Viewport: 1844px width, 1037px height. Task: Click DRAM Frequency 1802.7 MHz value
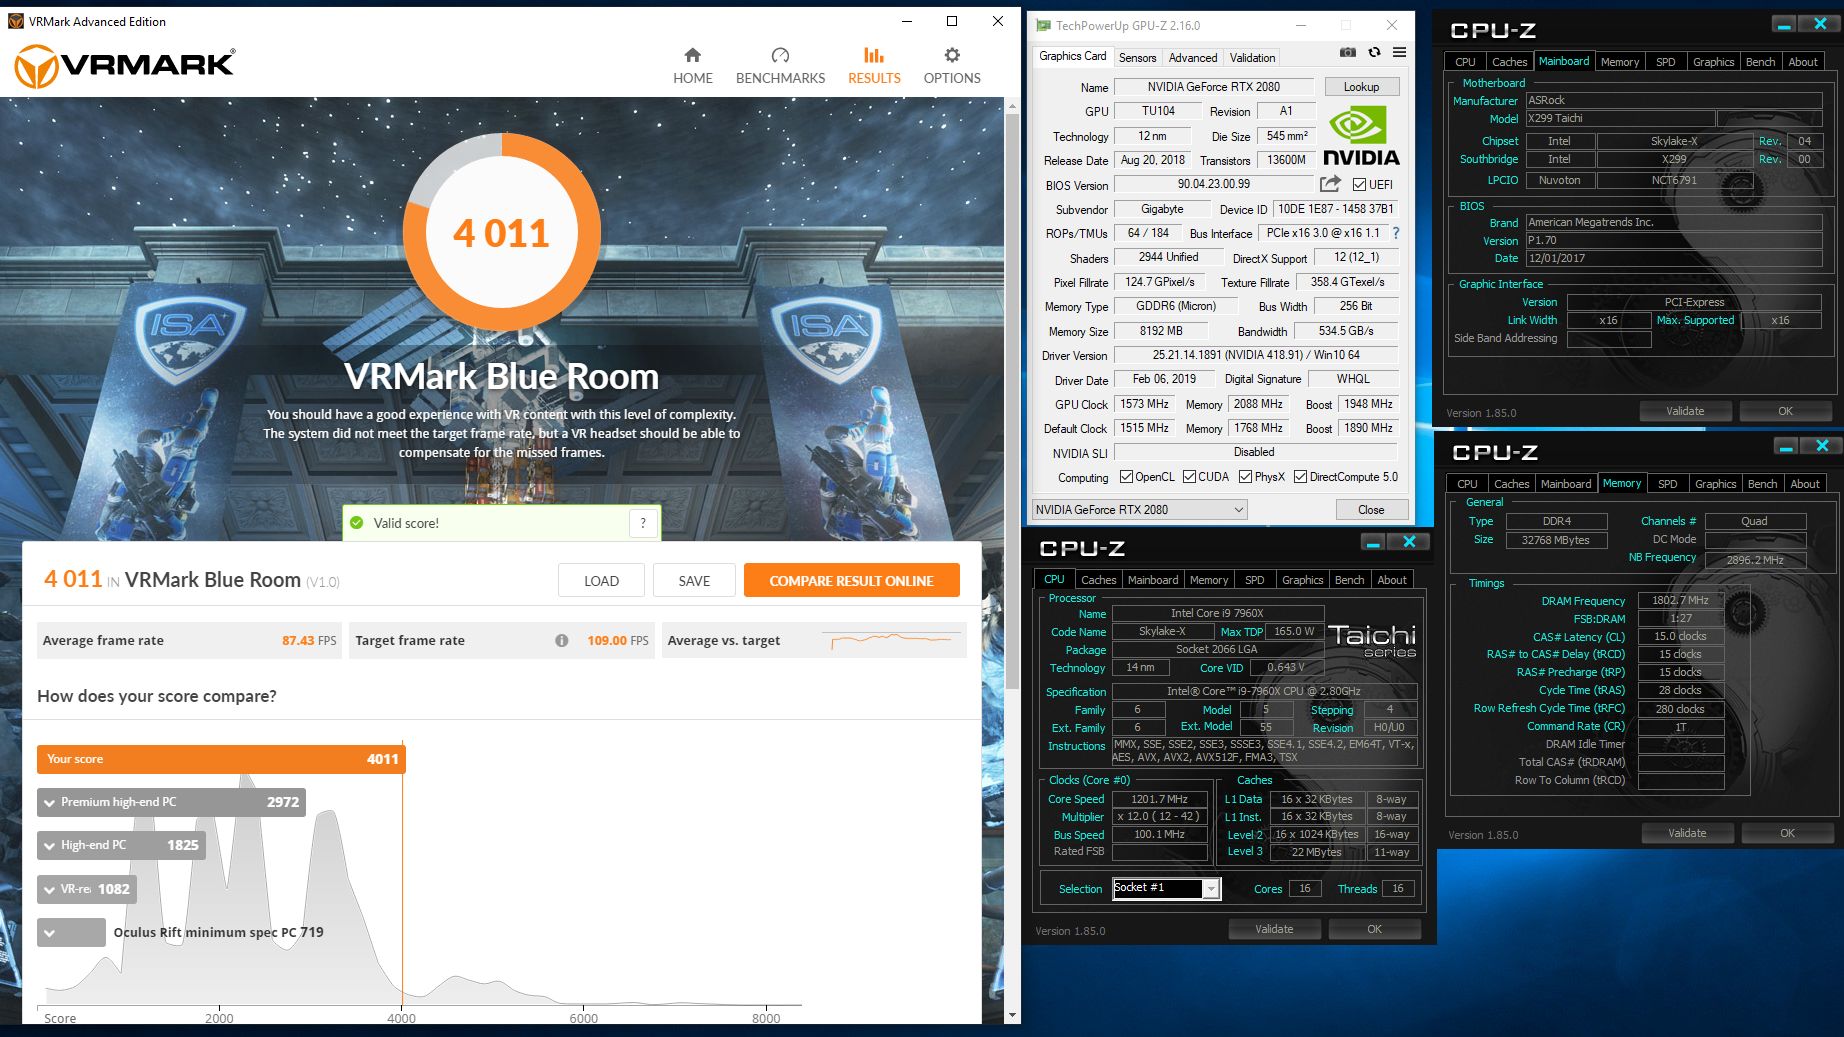[x=1680, y=600]
